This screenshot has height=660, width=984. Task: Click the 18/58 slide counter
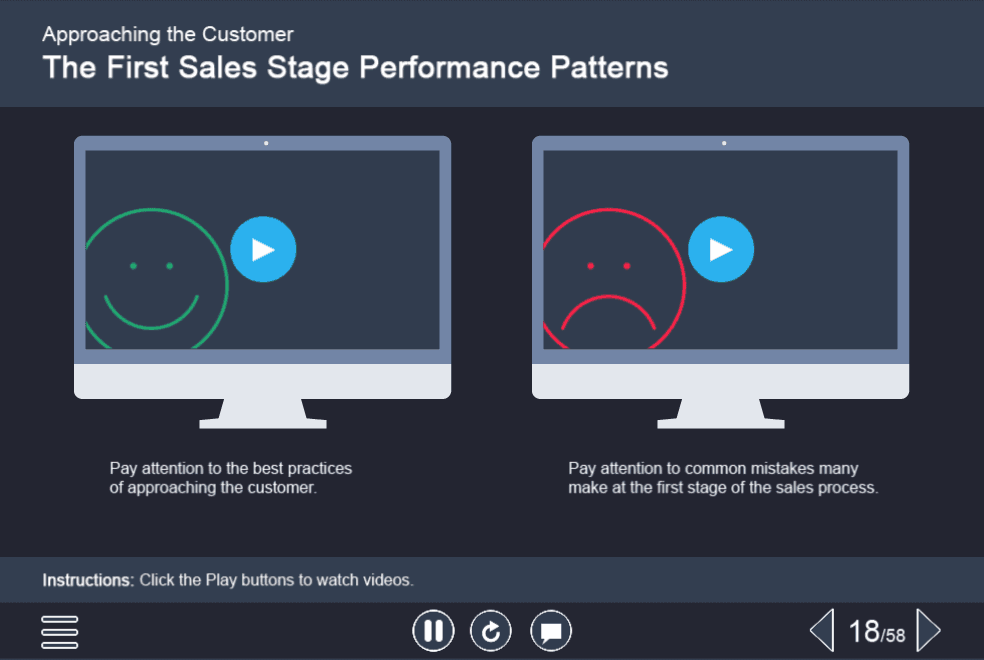(x=876, y=632)
